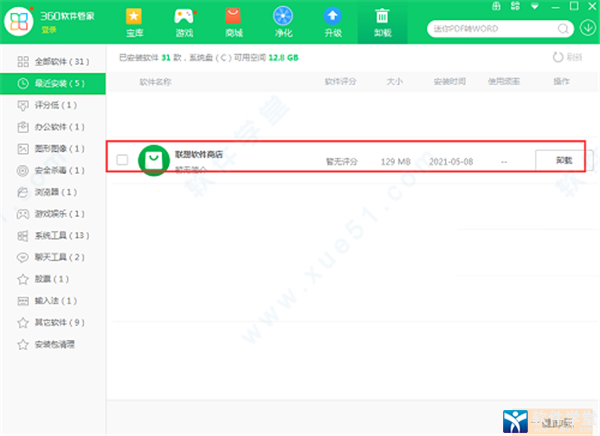Screen dimensions: 600x436
Task: Close the 360软件管家 window
Action: (x=592, y=6)
